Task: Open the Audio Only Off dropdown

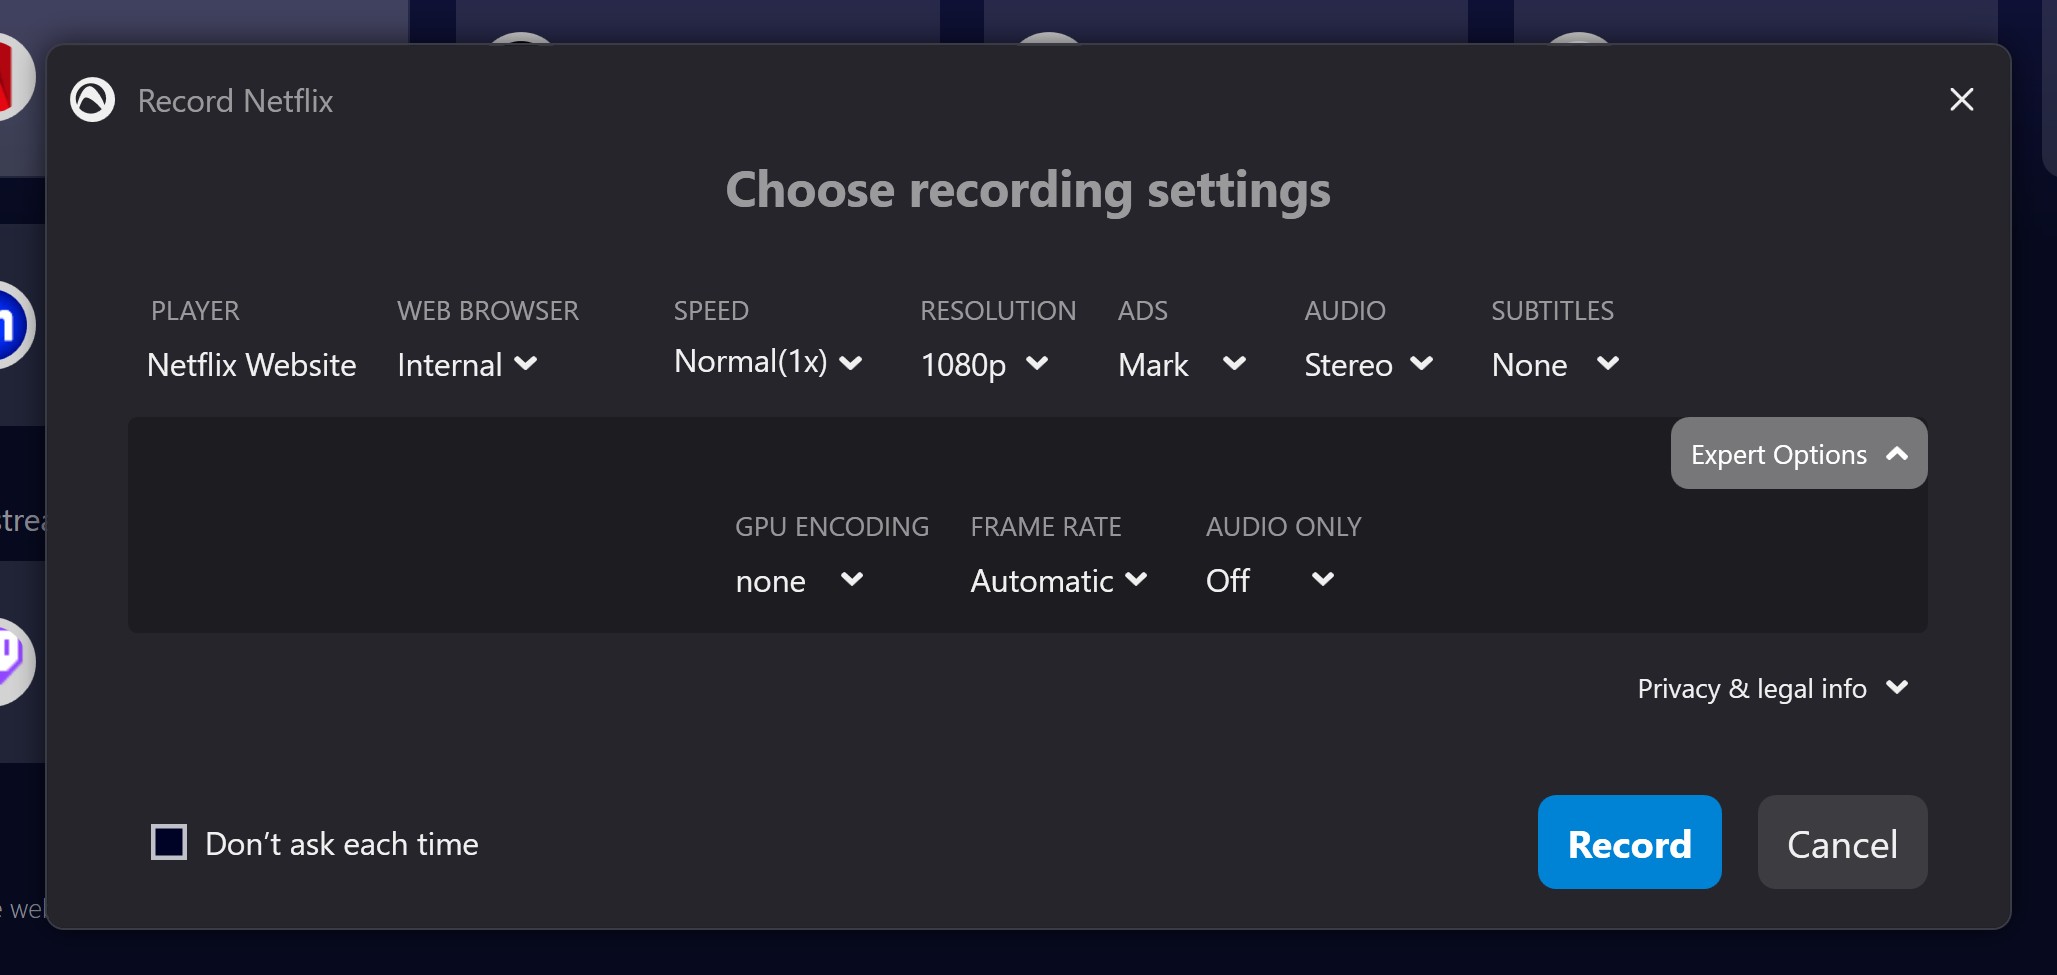Action: coord(1270,581)
